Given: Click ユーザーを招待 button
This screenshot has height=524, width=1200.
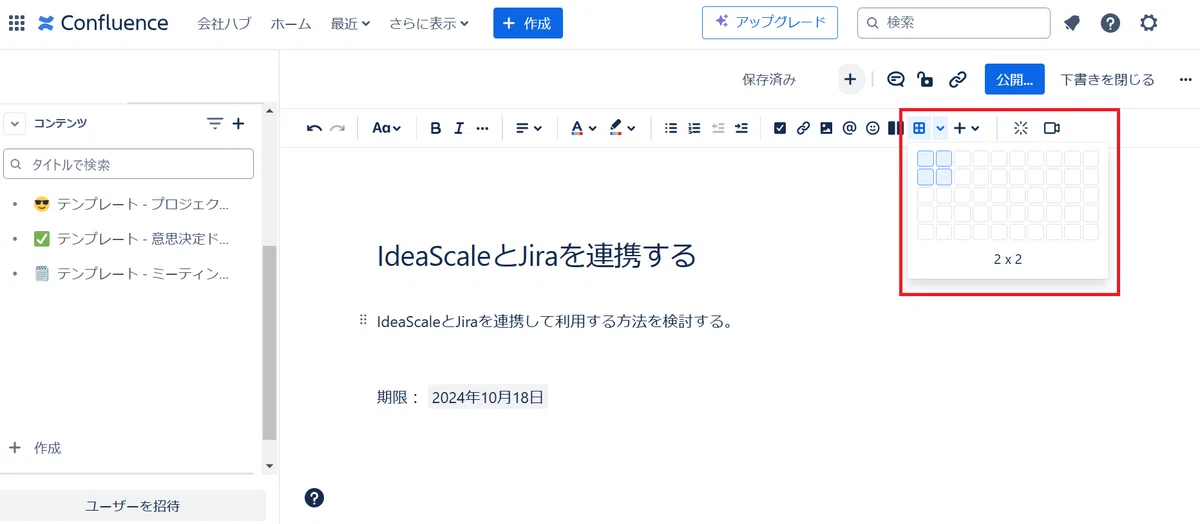Looking at the screenshot, I should click(133, 506).
